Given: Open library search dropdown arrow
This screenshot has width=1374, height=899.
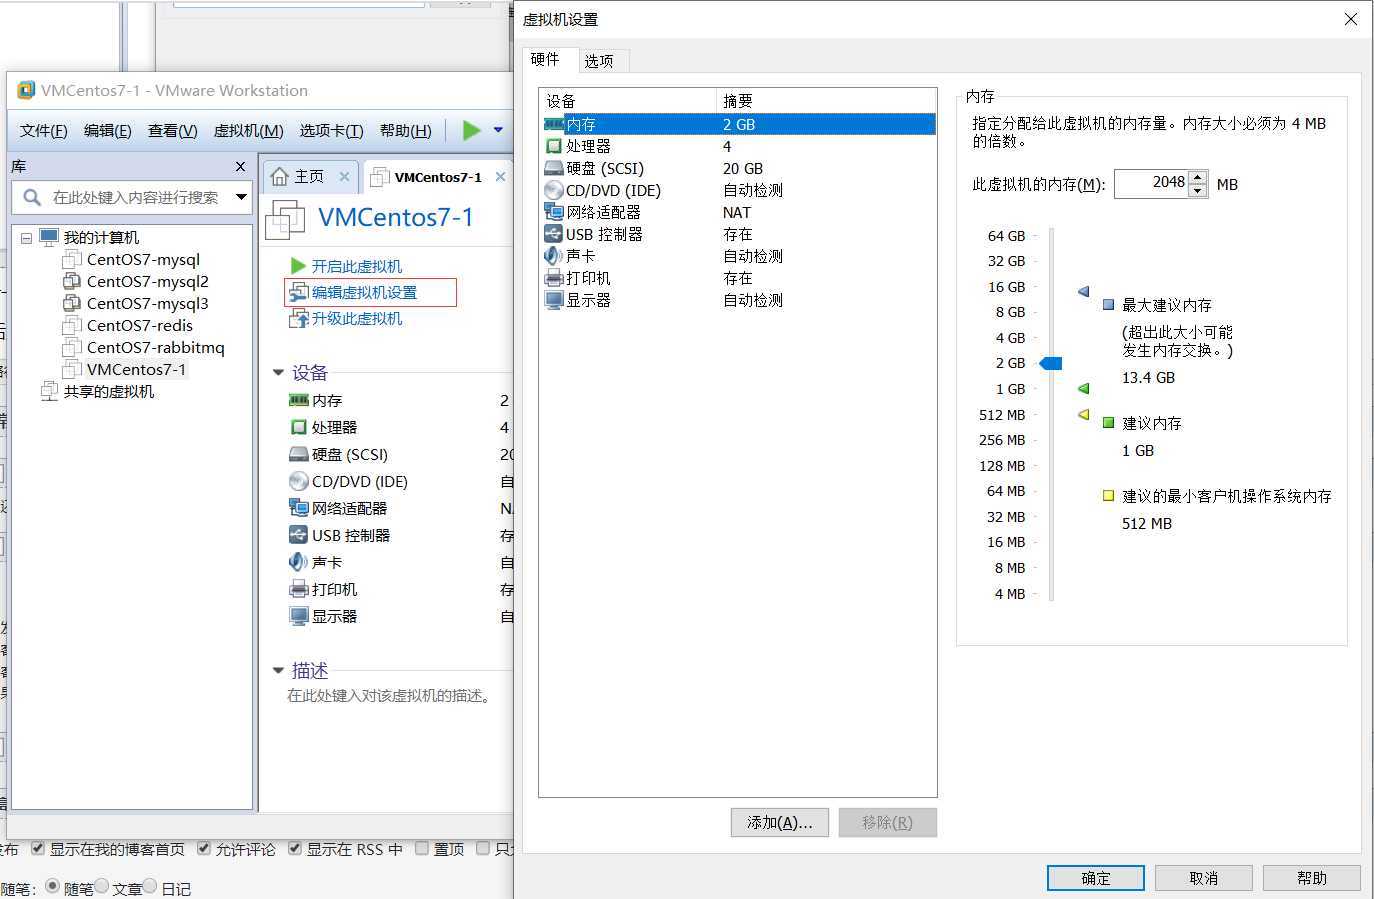Looking at the screenshot, I should [241, 197].
